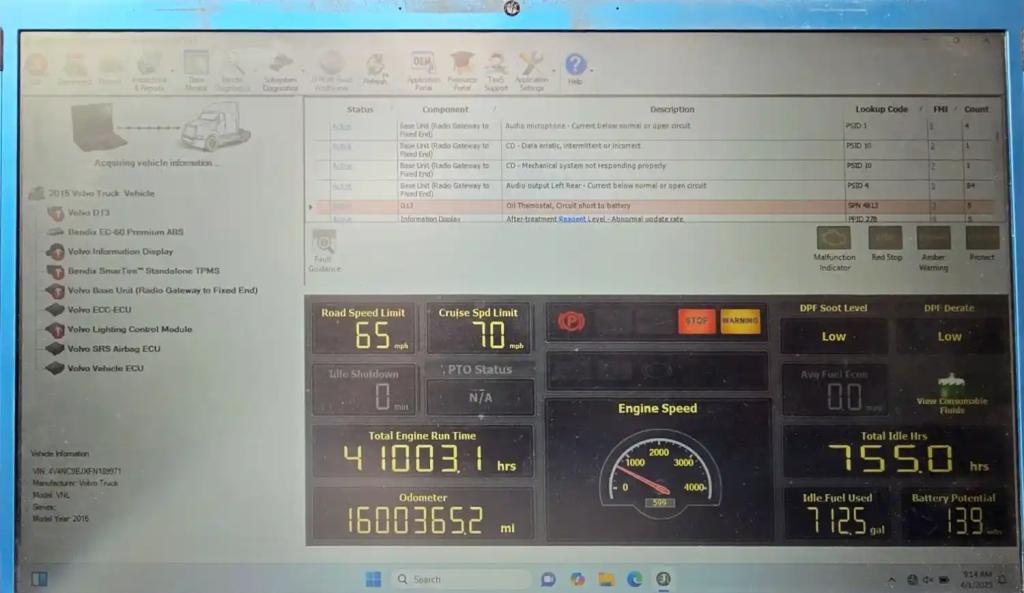Click the OEM Application Portal icon

(423, 68)
